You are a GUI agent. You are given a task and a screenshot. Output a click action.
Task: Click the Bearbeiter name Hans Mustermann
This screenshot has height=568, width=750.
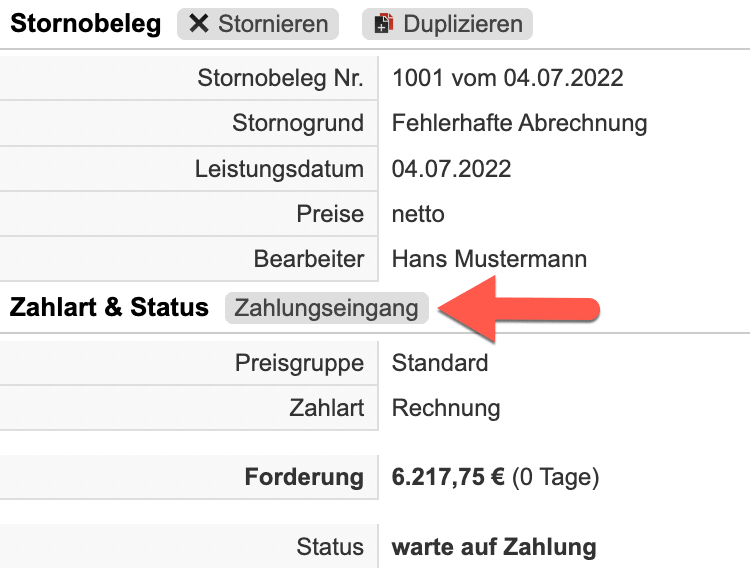click(489, 259)
